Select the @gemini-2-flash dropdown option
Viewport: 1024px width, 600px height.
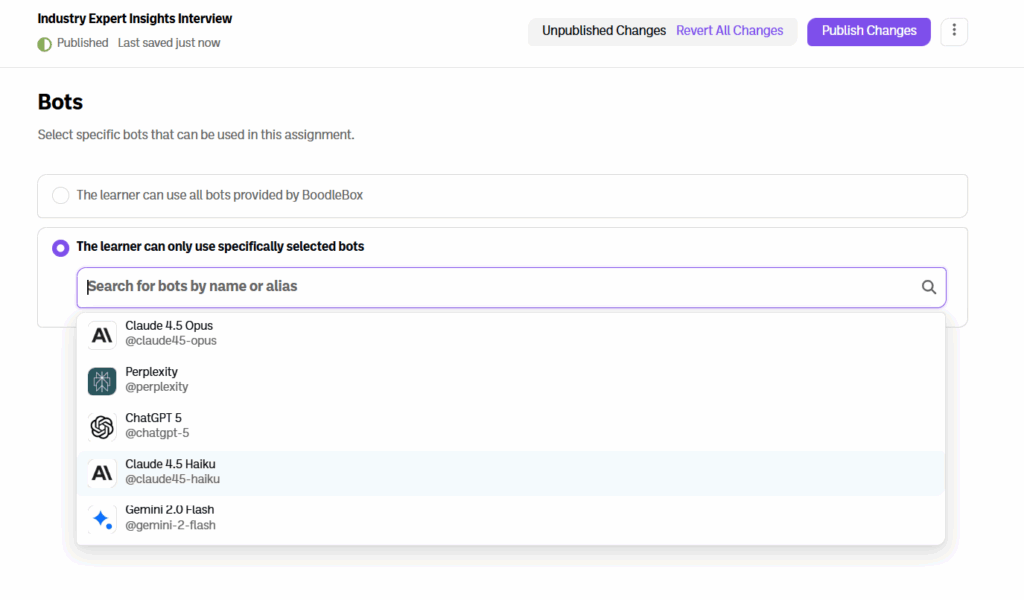point(170,525)
